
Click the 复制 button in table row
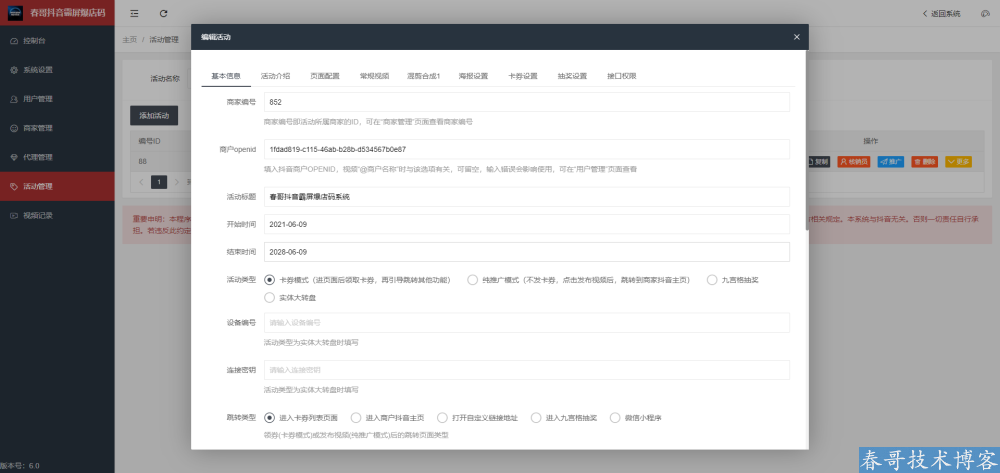(818, 162)
